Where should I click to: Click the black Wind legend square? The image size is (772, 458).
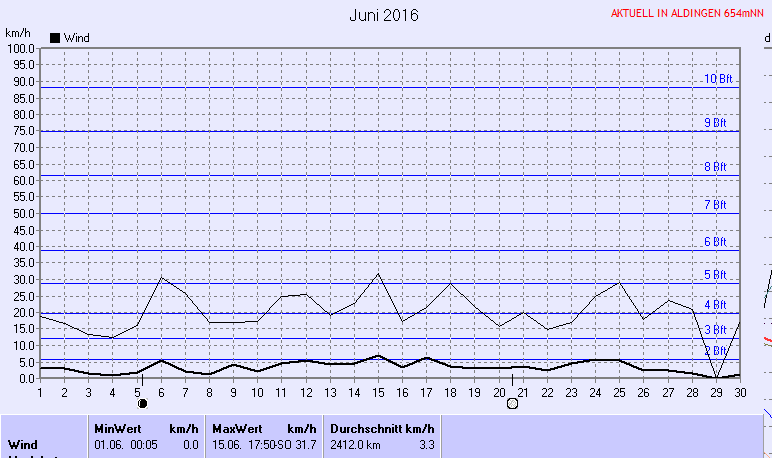pos(55,38)
